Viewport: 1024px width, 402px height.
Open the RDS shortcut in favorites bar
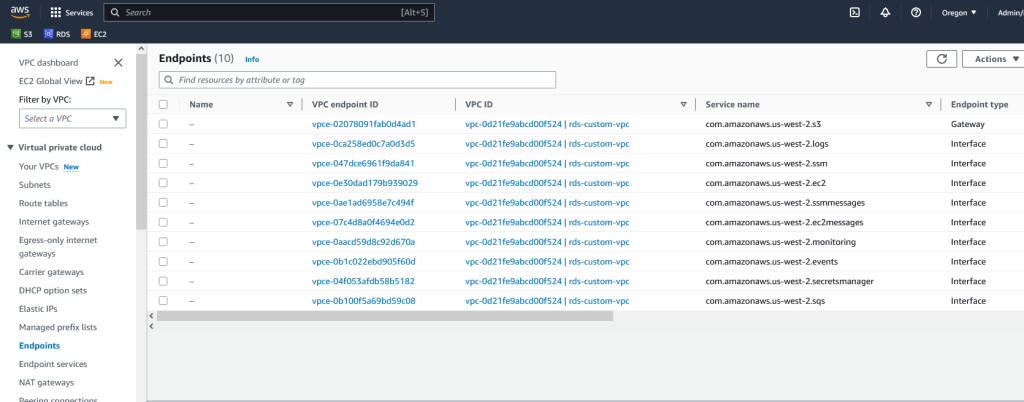point(57,34)
